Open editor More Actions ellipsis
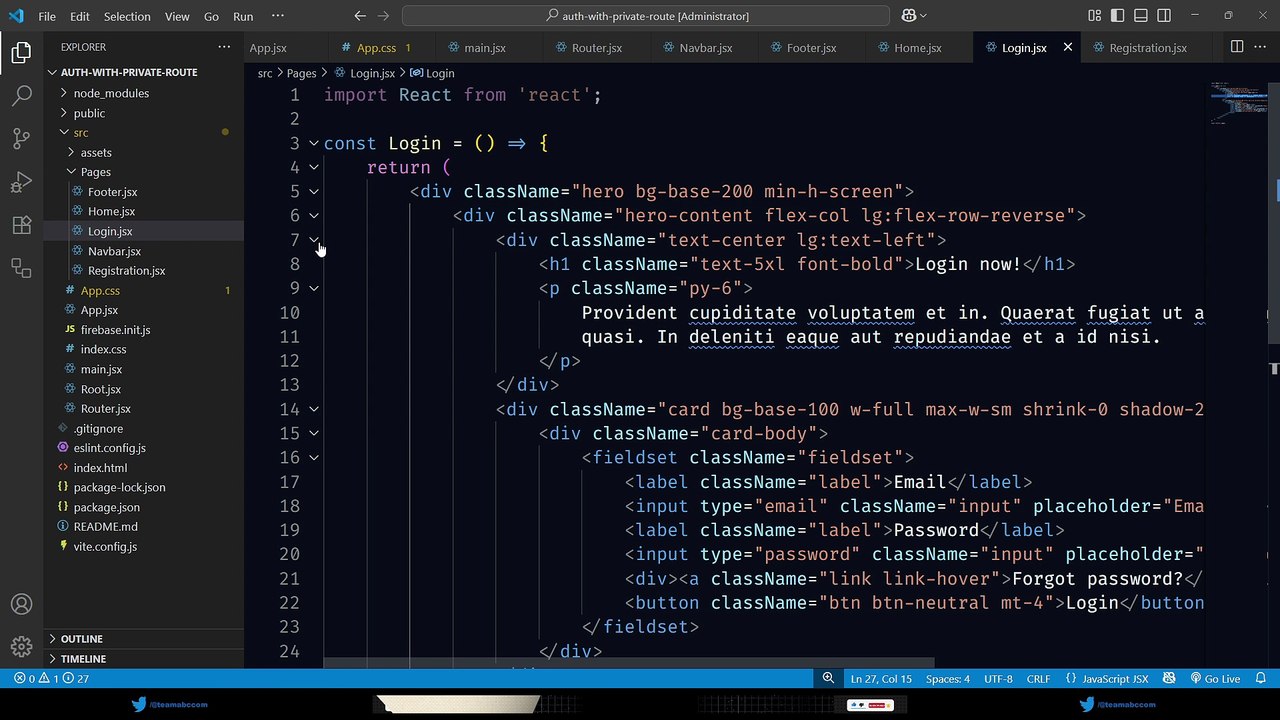 pyautogui.click(x=1261, y=47)
